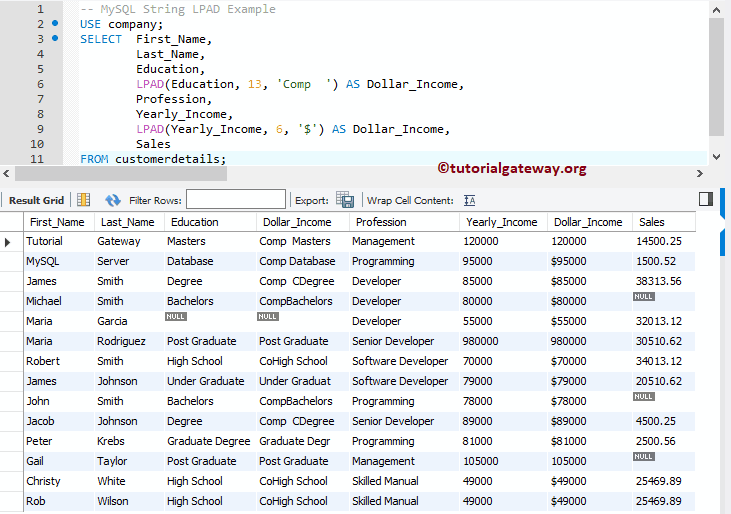731x514 pixels.
Task: Refresh the result grid data
Action: coord(112,200)
